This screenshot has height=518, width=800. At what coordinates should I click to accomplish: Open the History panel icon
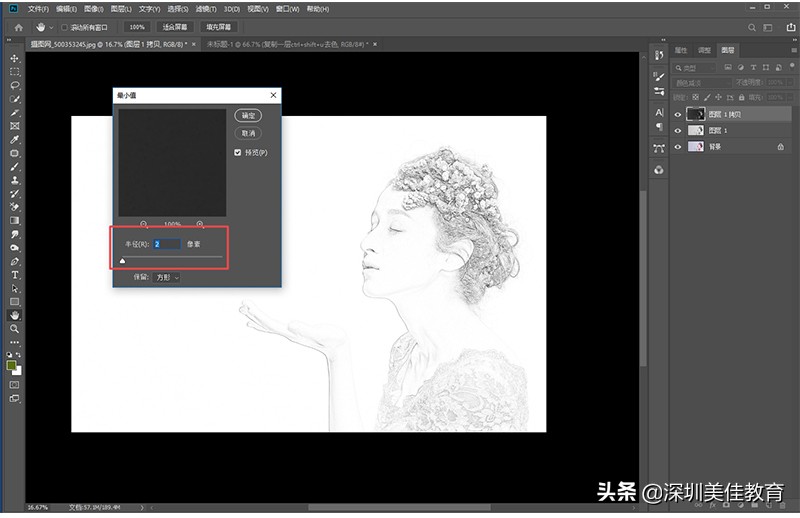pos(659,55)
